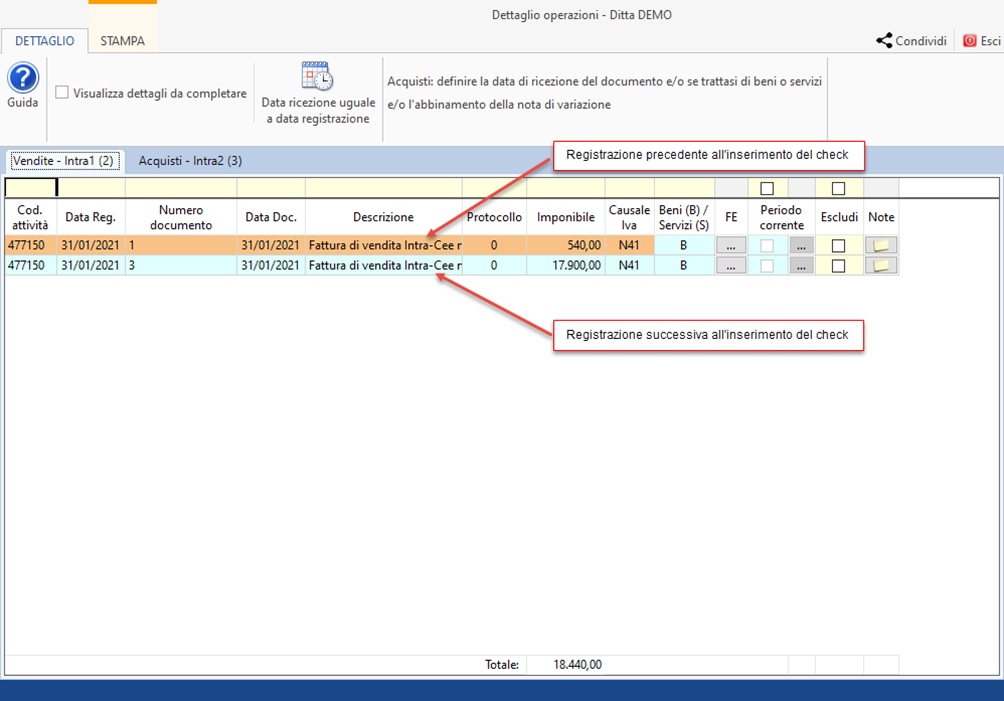The image size is (1004, 701).
Task: Click the Condividi share icon
Action: coord(884,41)
